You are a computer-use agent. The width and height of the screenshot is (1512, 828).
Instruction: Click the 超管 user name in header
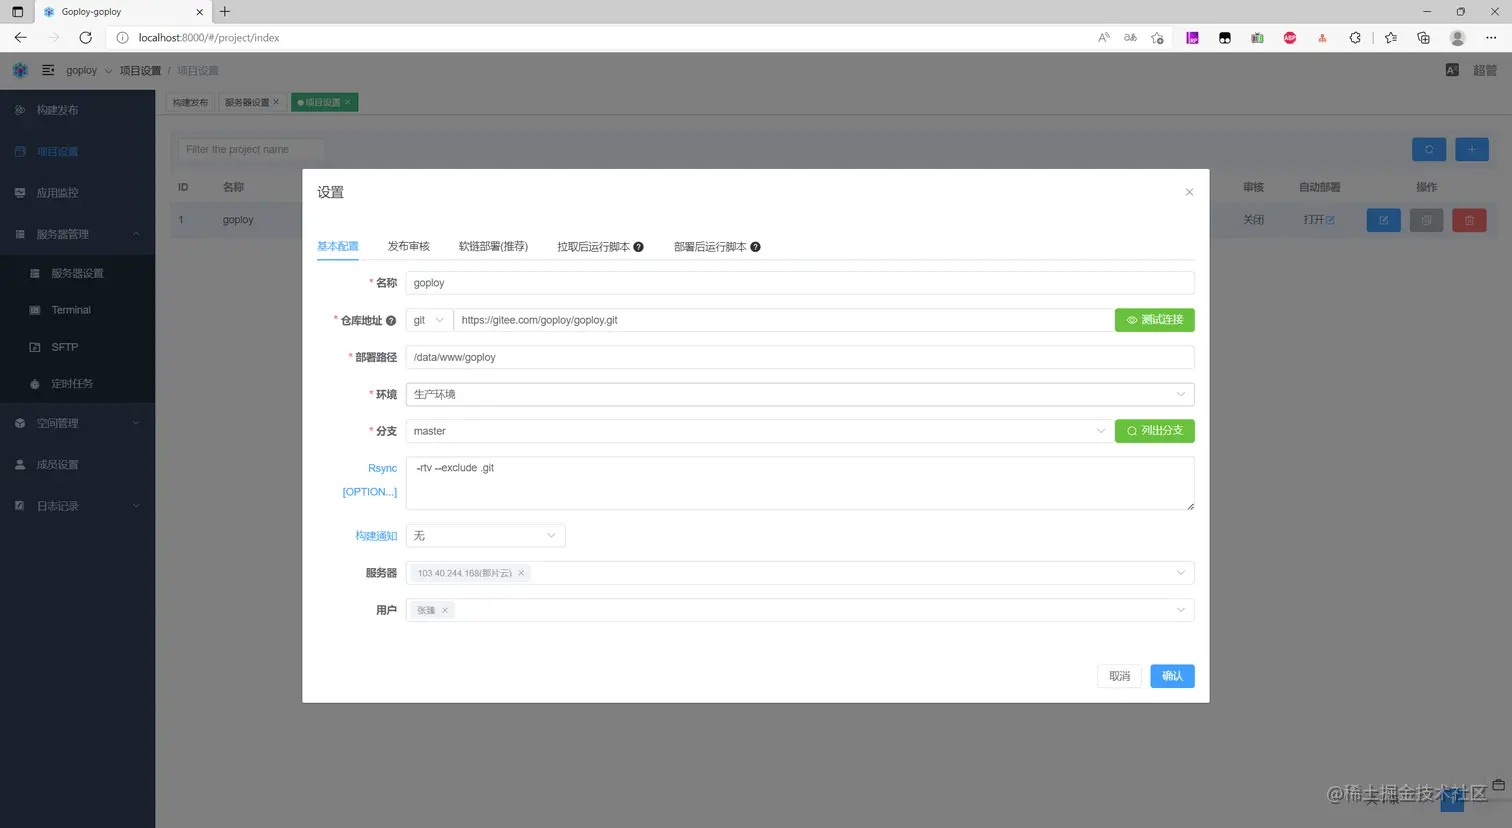pos(1485,71)
